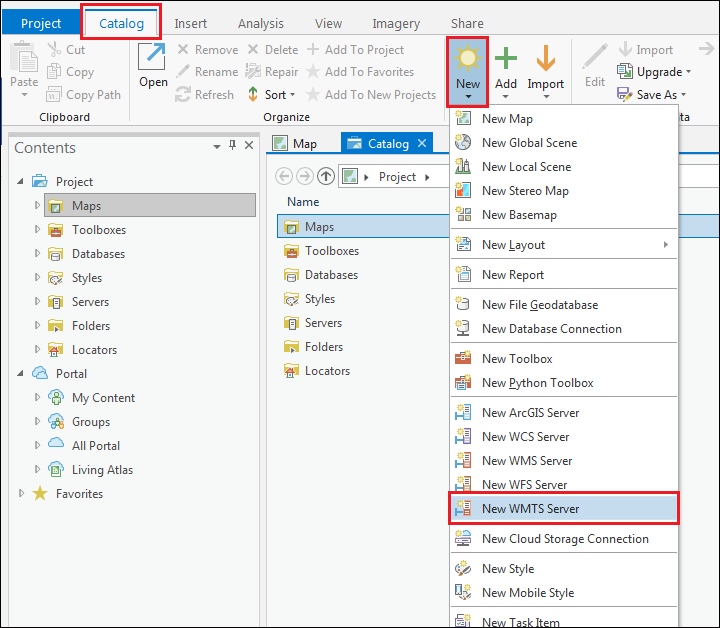Image resolution: width=720 pixels, height=628 pixels.
Task: Click the New Cloud Storage Connection icon
Action: coord(463,538)
